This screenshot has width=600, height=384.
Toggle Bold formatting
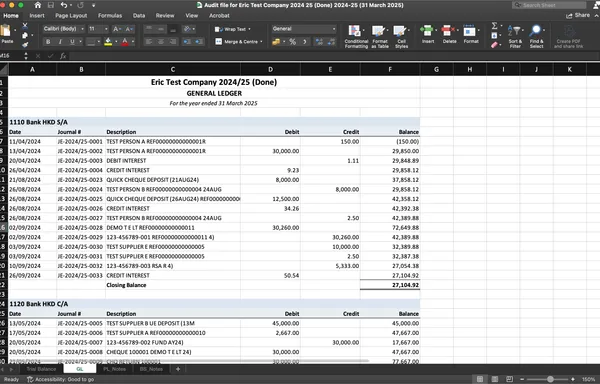click(48, 42)
